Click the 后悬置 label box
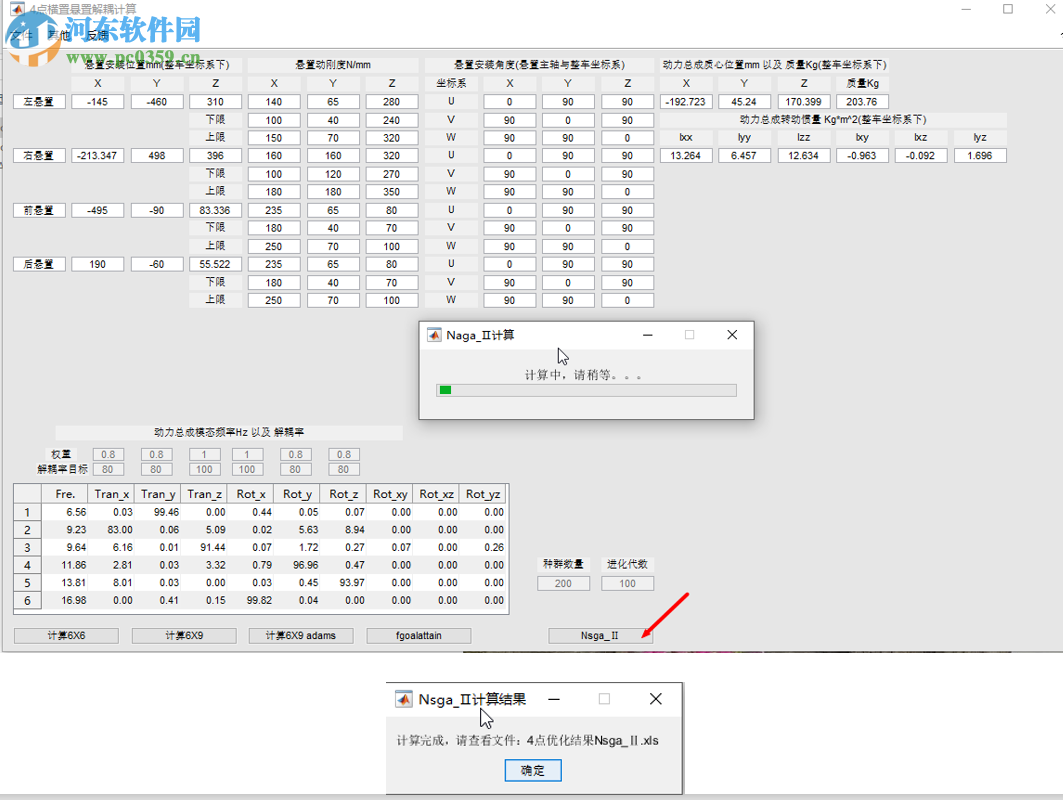Image resolution: width=1063 pixels, height=800 pixels. (x=39, y=264)
